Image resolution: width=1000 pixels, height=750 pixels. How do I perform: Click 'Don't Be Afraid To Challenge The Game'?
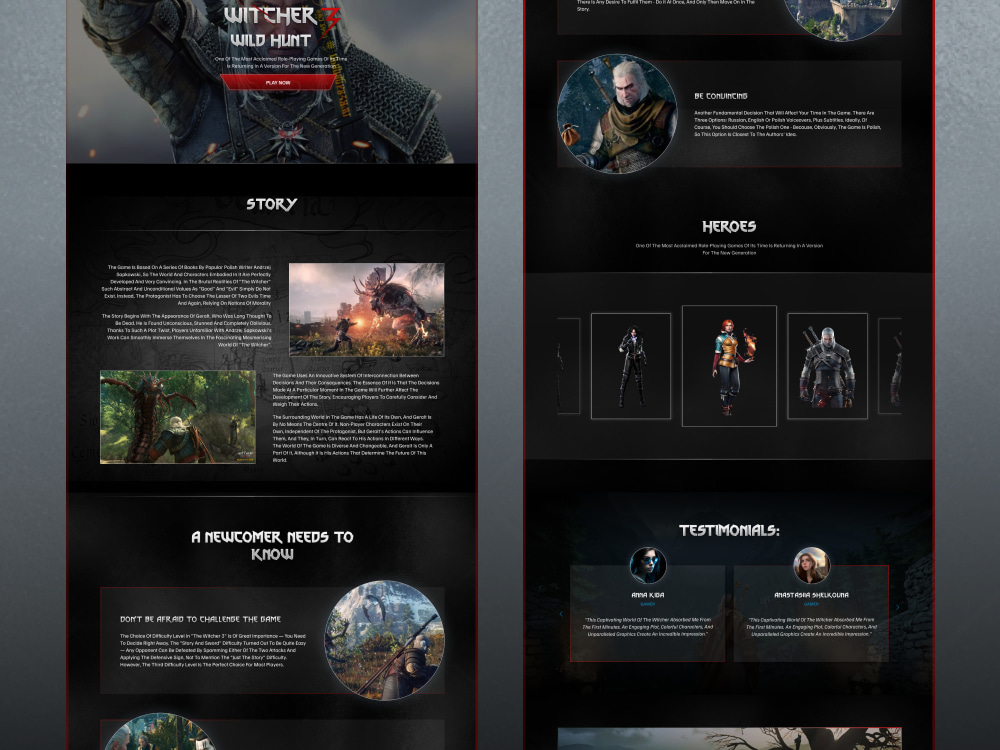pos(200,619)
